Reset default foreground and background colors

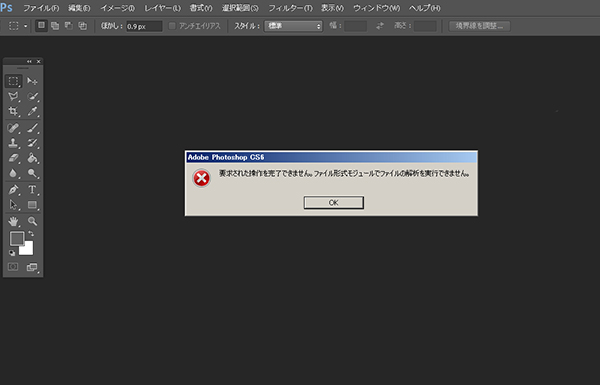(x=12, y=253)
